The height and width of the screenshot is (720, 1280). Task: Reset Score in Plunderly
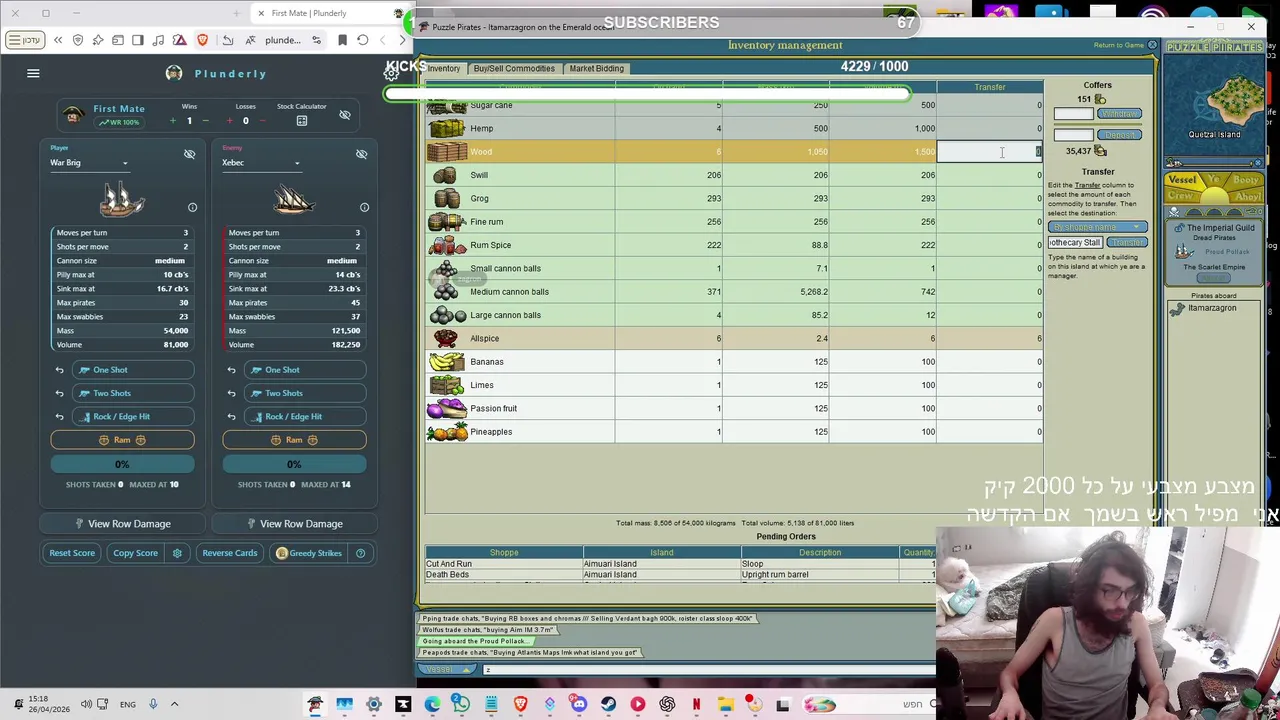coord(72,553)
